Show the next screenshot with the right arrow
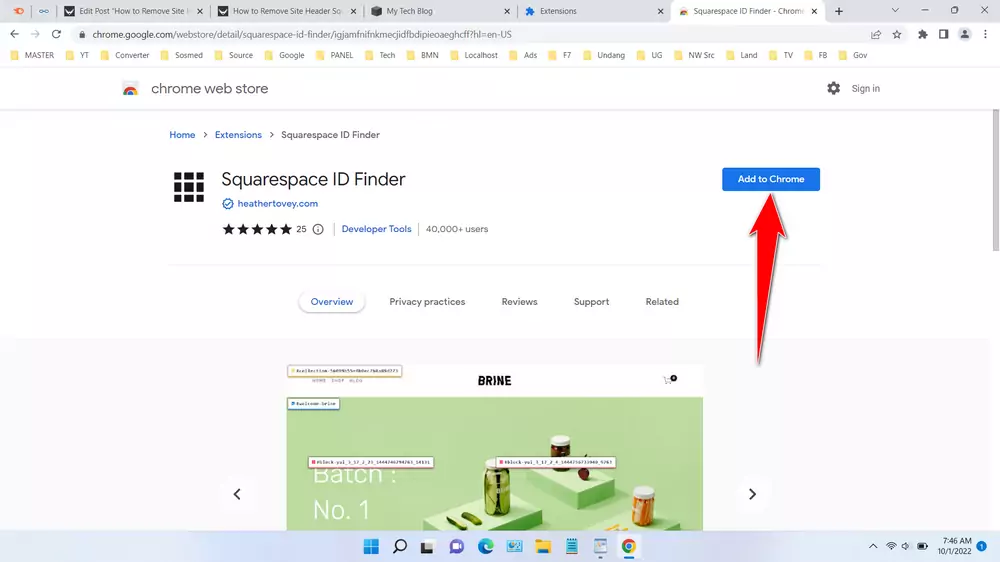The height and width of the screenshot is (562, 1000). [x=752, y=494]
